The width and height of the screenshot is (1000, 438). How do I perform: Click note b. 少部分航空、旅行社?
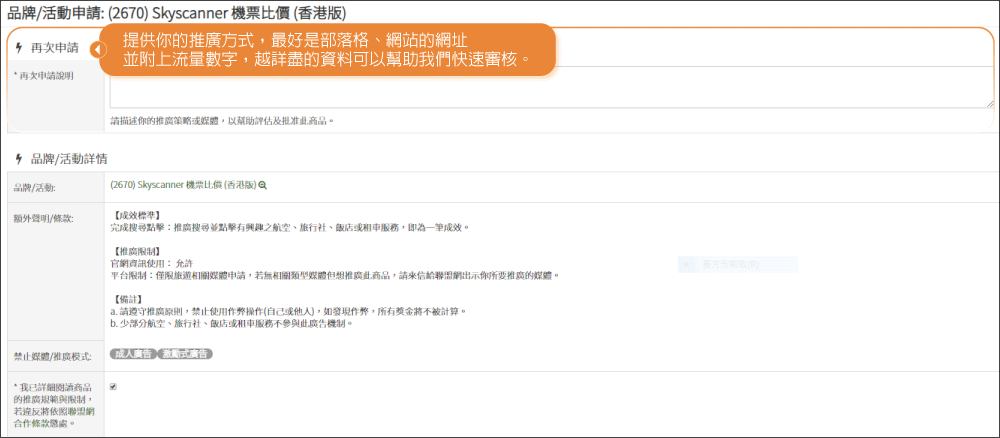[x=232, y=323]
